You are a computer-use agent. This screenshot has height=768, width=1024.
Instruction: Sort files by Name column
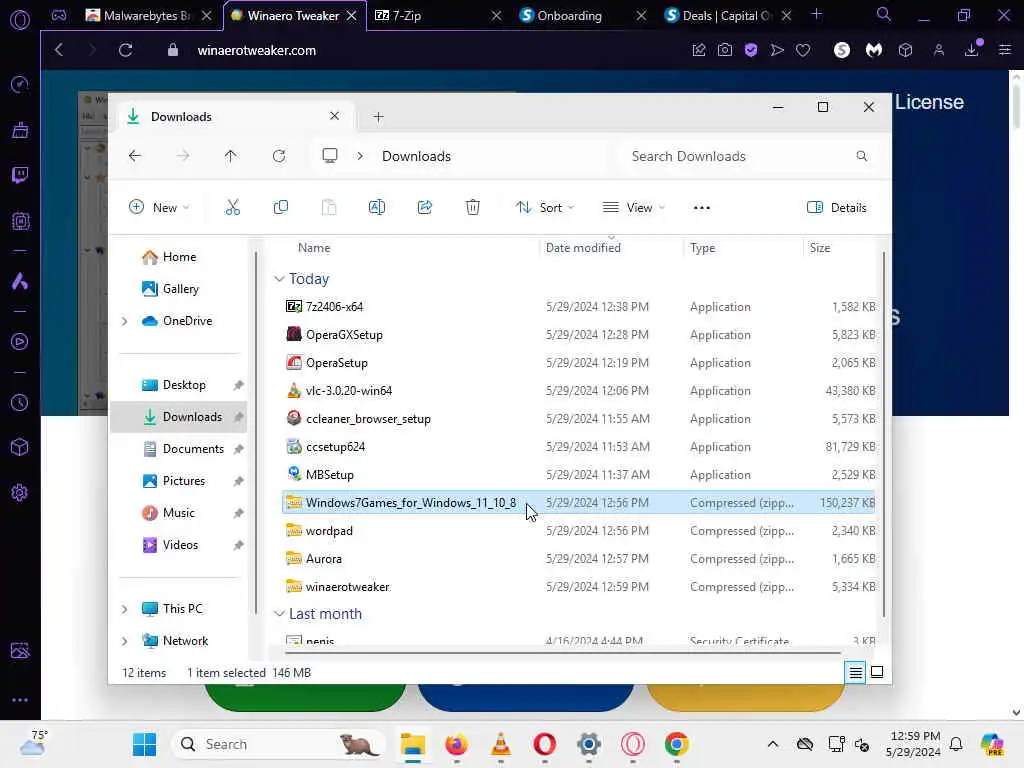(314, 248)
